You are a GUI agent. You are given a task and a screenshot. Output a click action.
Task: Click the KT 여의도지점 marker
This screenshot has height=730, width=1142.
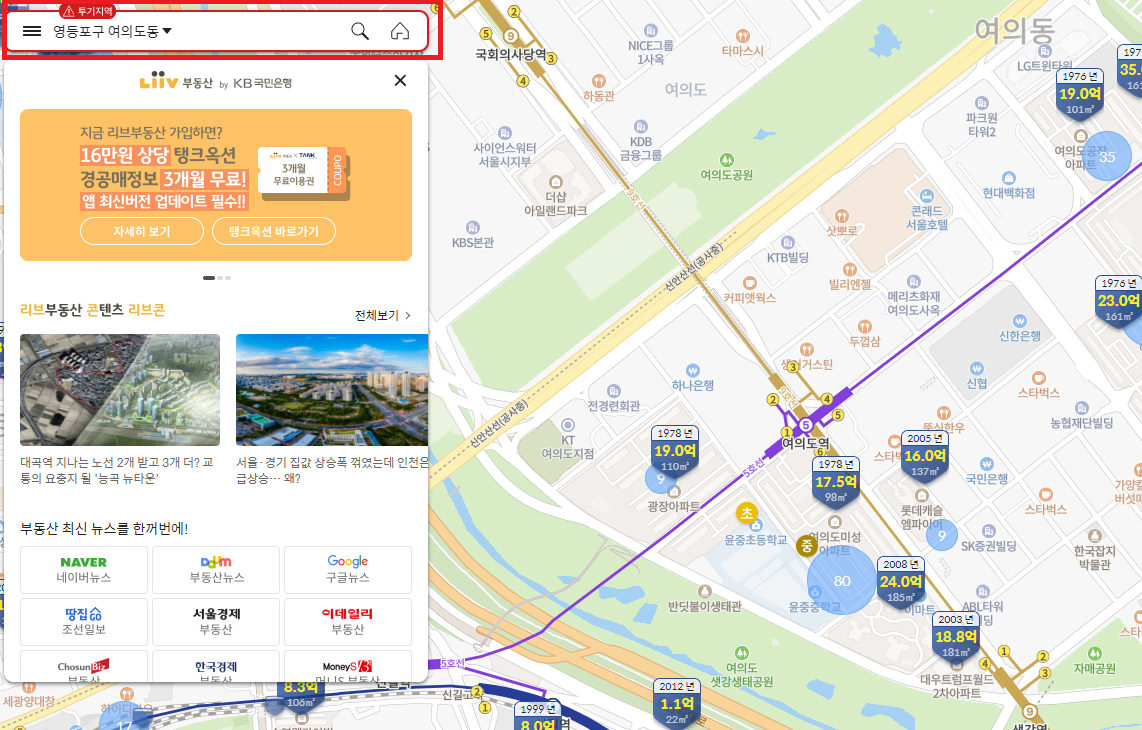[x=568, y=425]
